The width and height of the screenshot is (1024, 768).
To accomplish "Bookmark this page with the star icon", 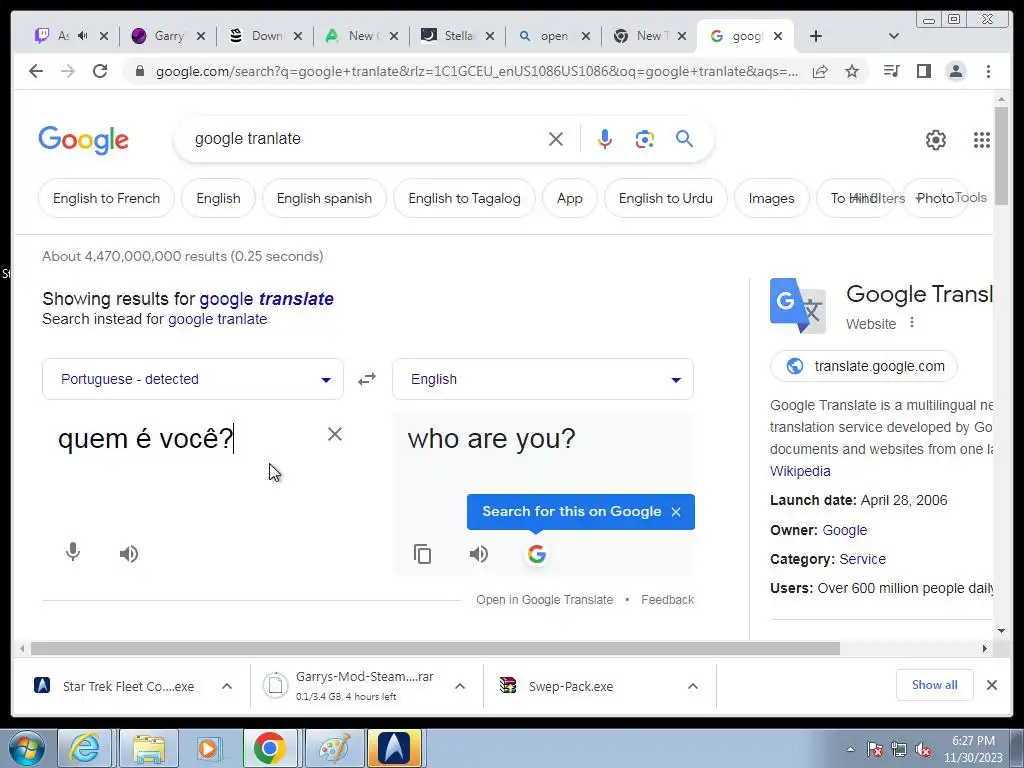I will click(x=852, y=71).
